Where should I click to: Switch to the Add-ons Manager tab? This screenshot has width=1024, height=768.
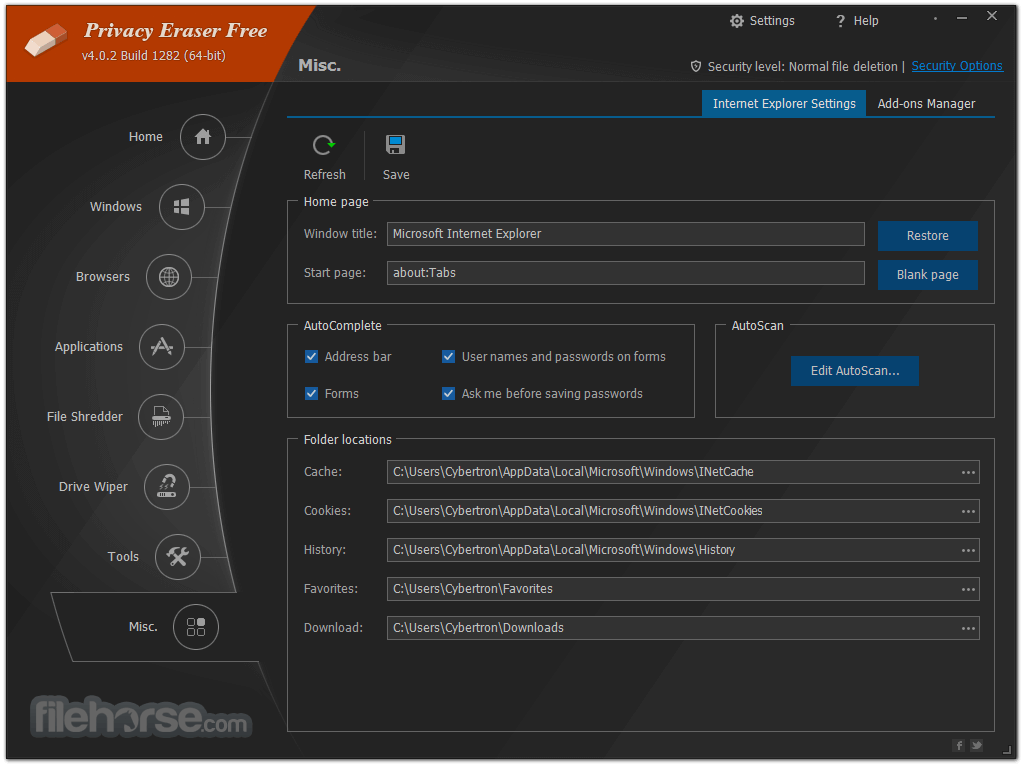coord(926,104)
